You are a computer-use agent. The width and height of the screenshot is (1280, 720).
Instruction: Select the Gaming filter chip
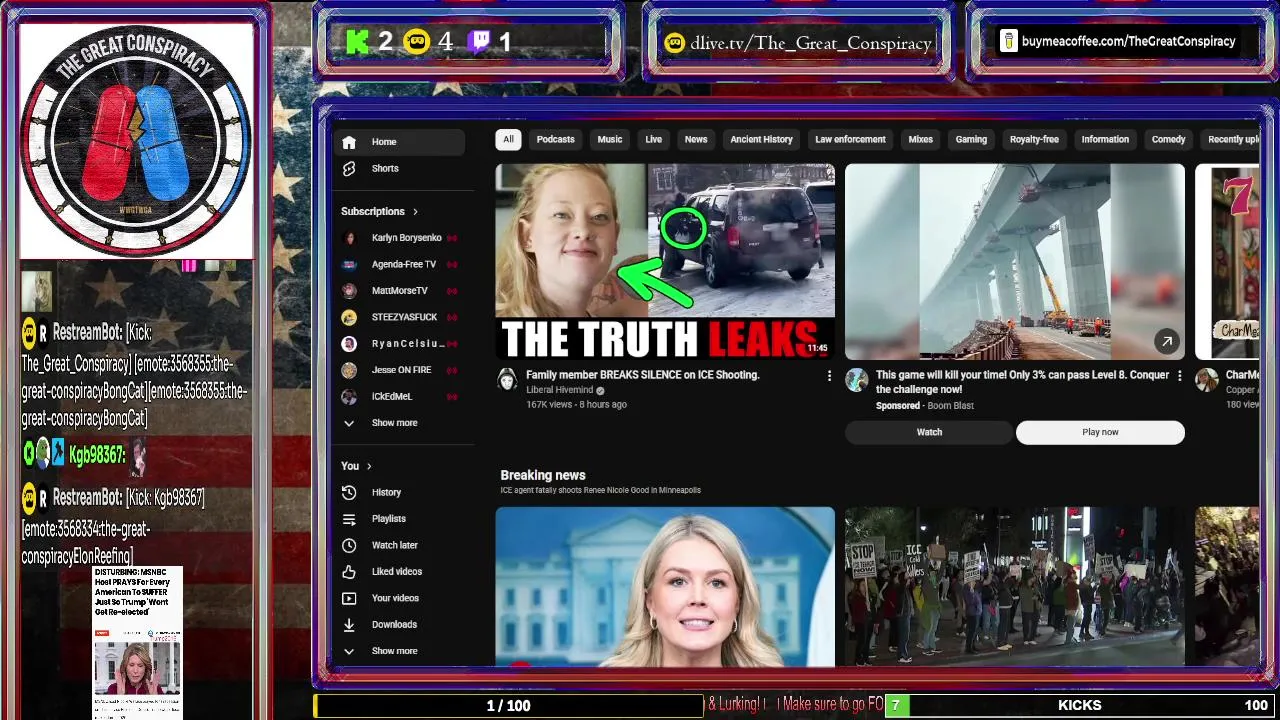point(971,140)
